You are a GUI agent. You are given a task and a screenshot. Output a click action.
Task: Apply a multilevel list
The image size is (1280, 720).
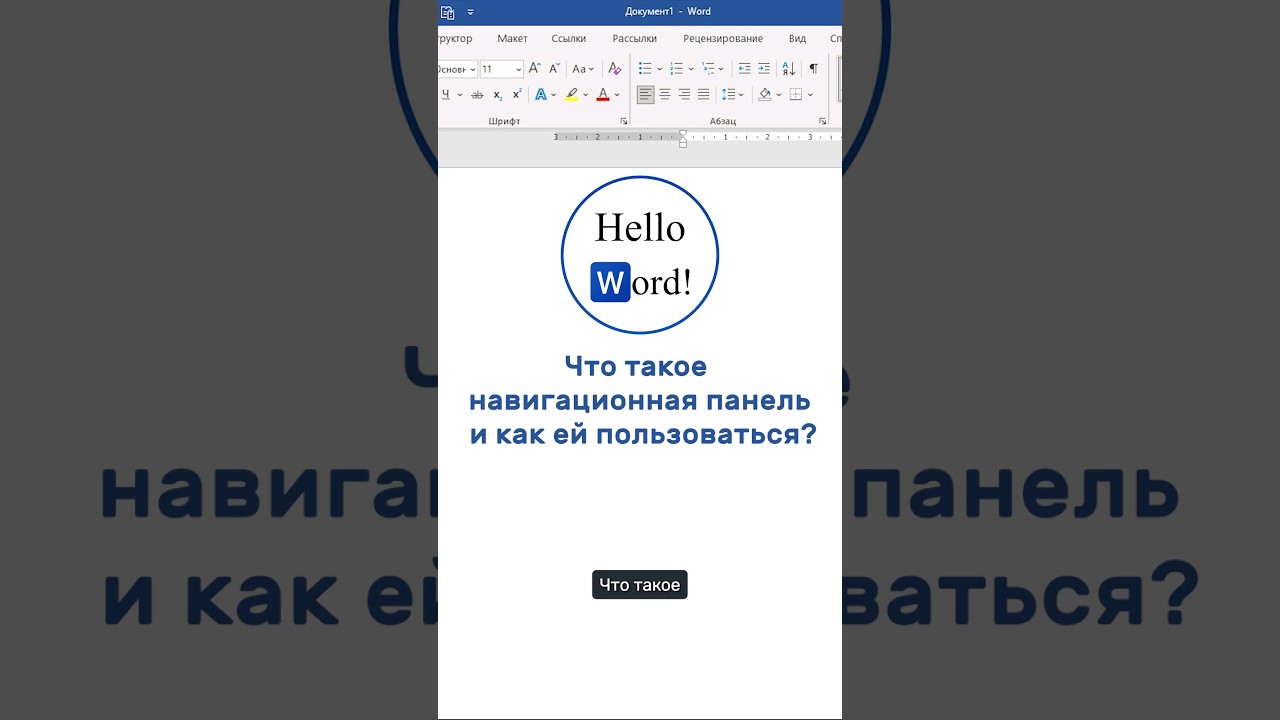(x=708, y=69)
